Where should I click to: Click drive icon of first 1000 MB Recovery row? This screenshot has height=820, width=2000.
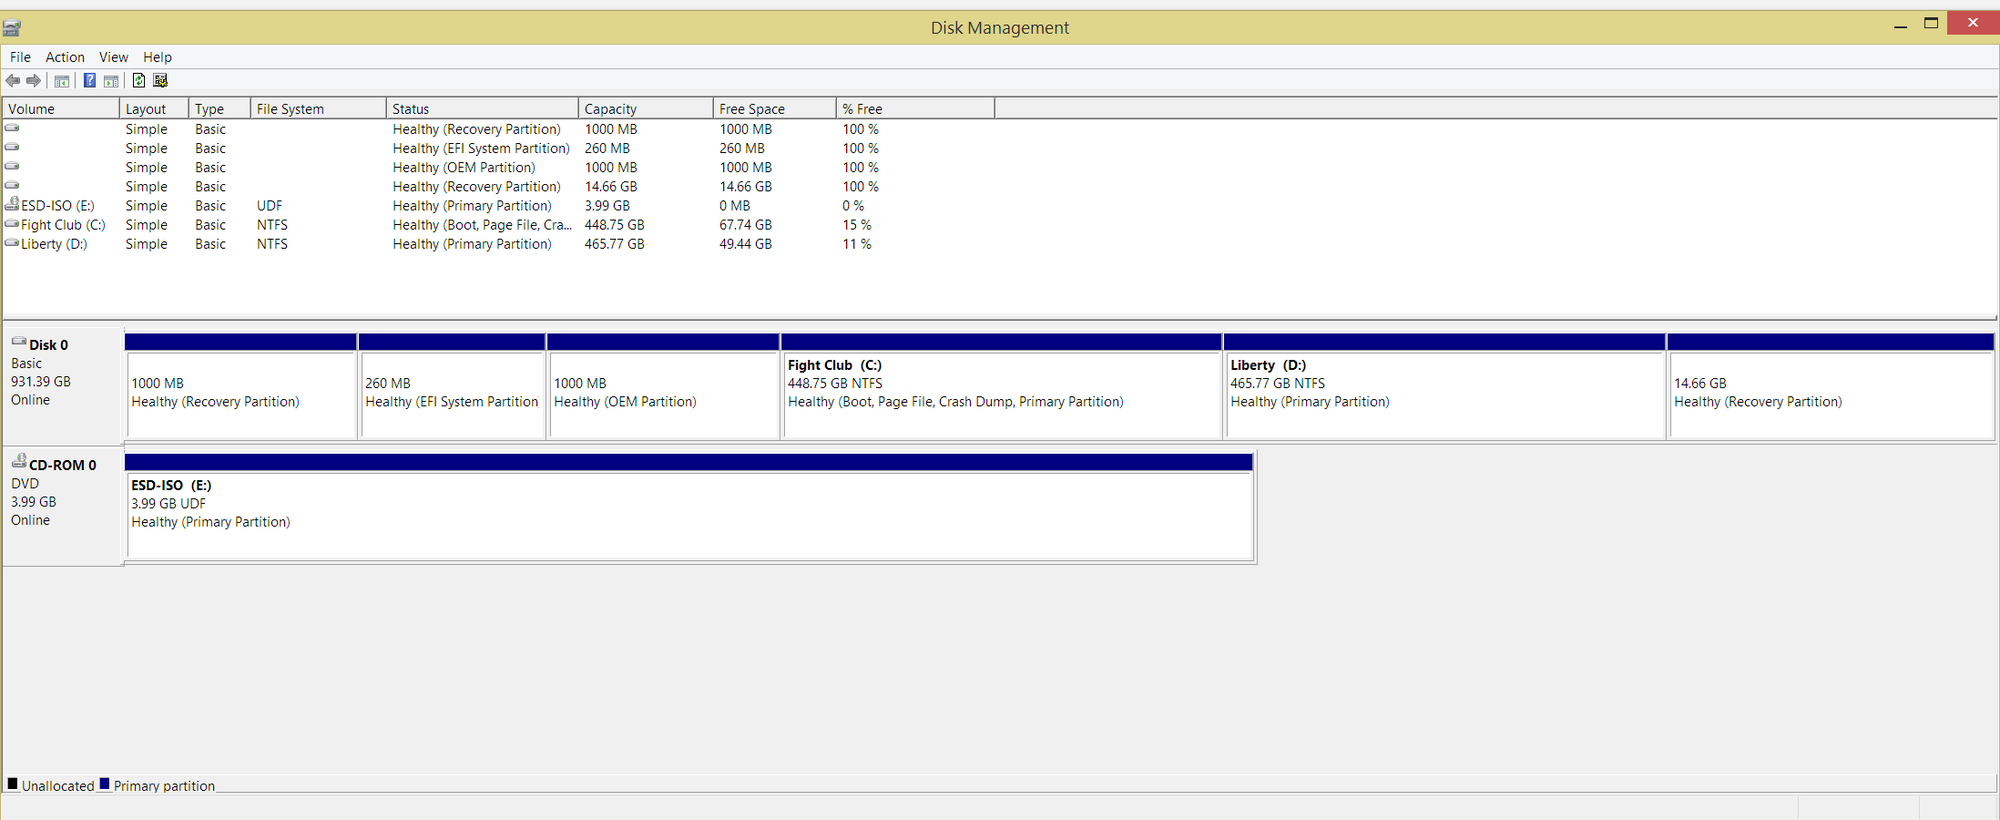coord(12,128)
